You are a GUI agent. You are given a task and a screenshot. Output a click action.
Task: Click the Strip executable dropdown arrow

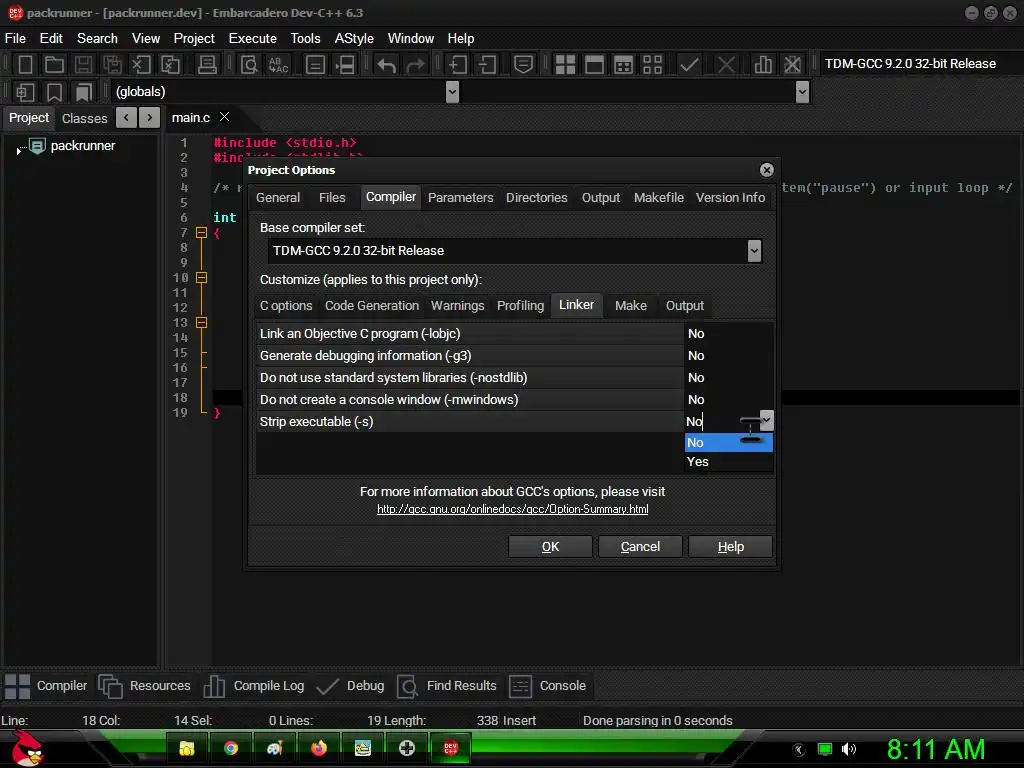pyautogui.click(x=767, y=421)
